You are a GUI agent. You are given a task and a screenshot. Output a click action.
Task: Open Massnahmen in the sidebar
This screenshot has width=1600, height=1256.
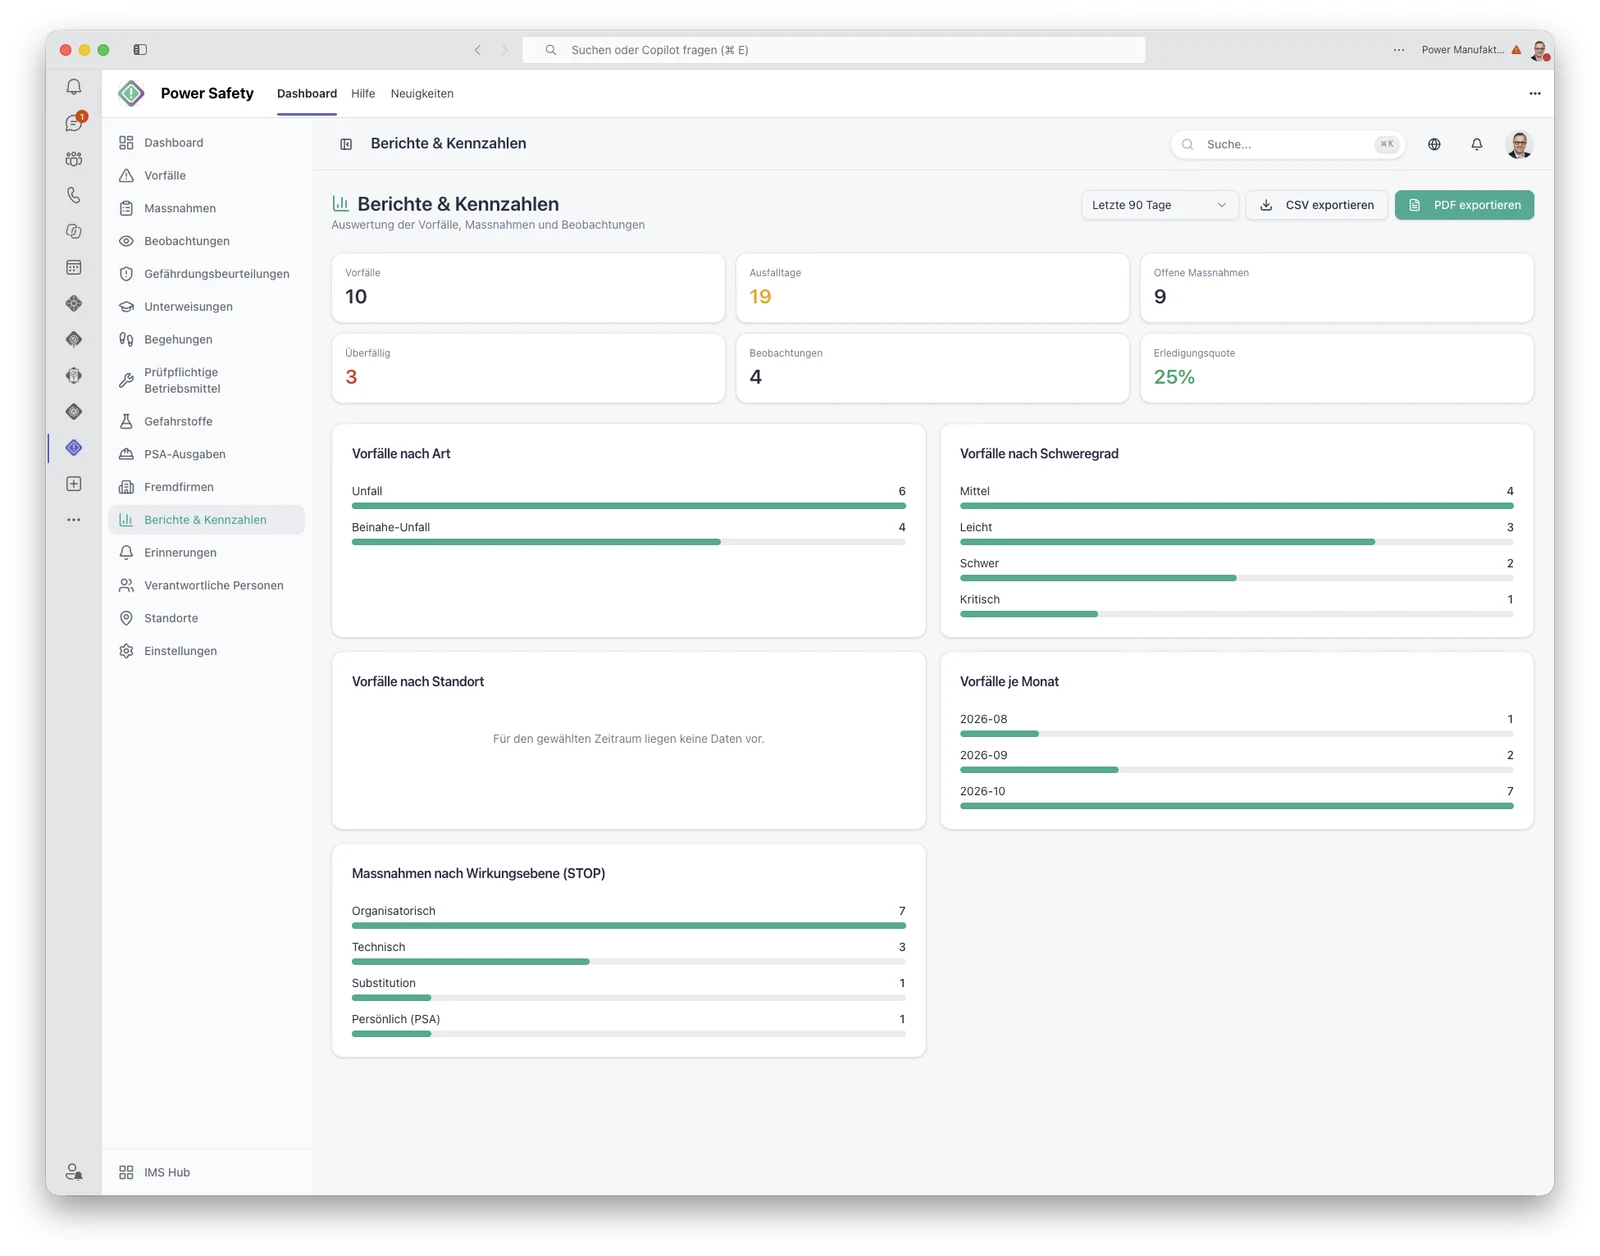tap(206, 208)
